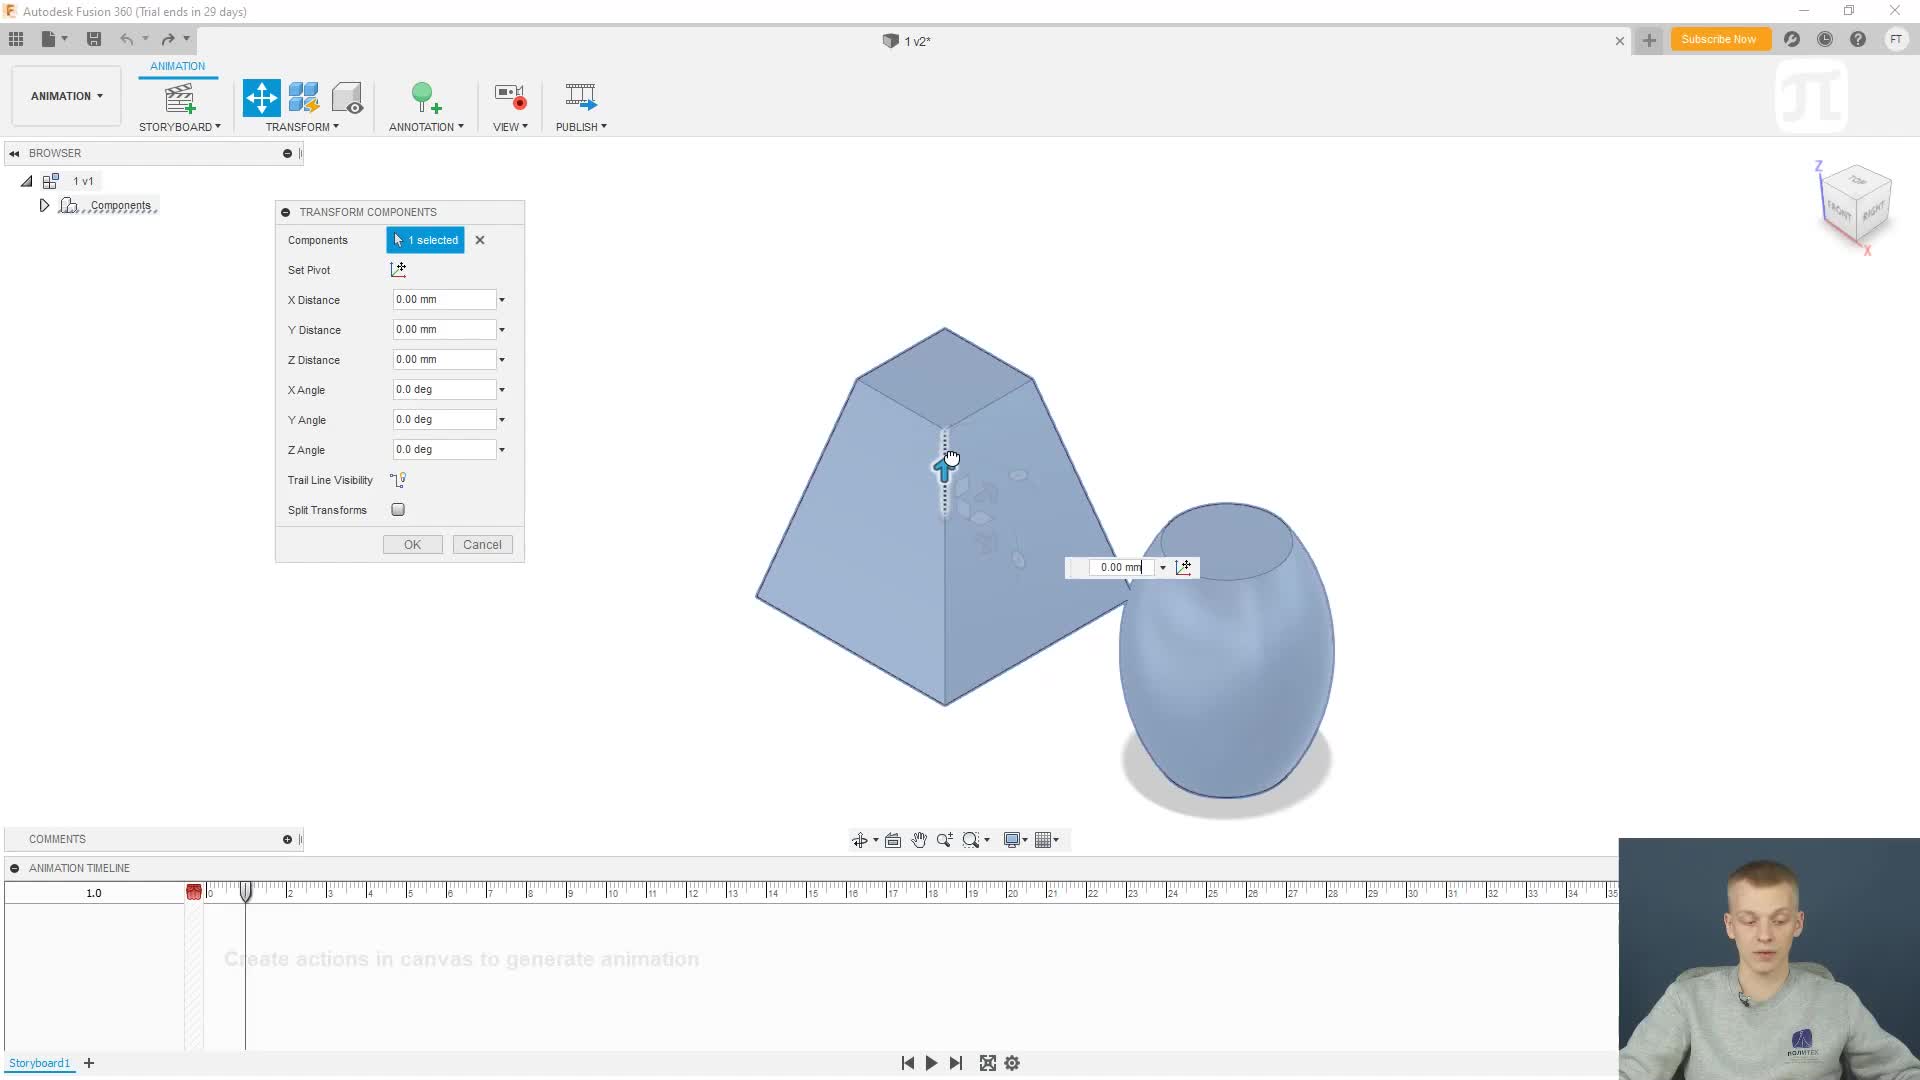Open the data panel grid icon
The height and width of the screenshot is (1080, 1920).
(16, 39)
